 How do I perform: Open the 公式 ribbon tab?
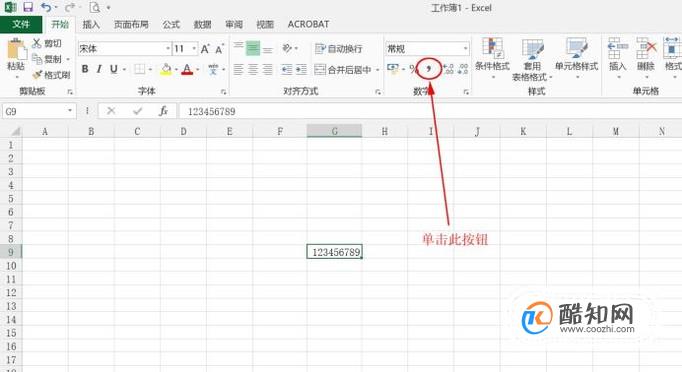tap(171, 24)
